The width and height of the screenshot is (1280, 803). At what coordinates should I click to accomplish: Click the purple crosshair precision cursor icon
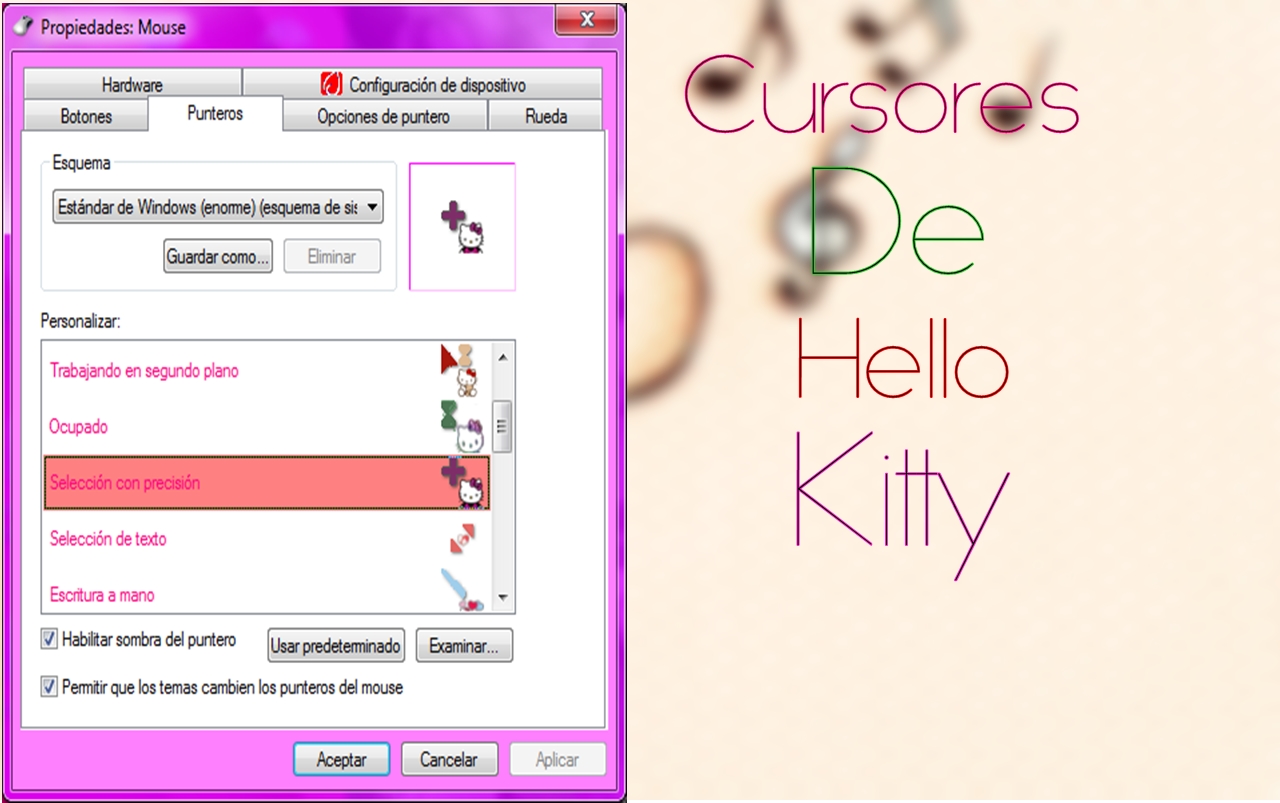click(464, 480)
